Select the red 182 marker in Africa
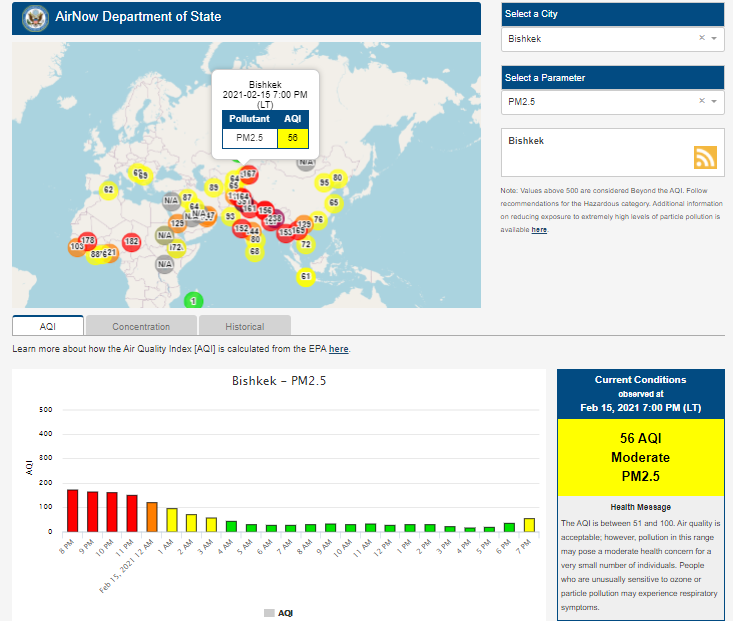Screen dimensions: 733x621 [x=131, y=242]
